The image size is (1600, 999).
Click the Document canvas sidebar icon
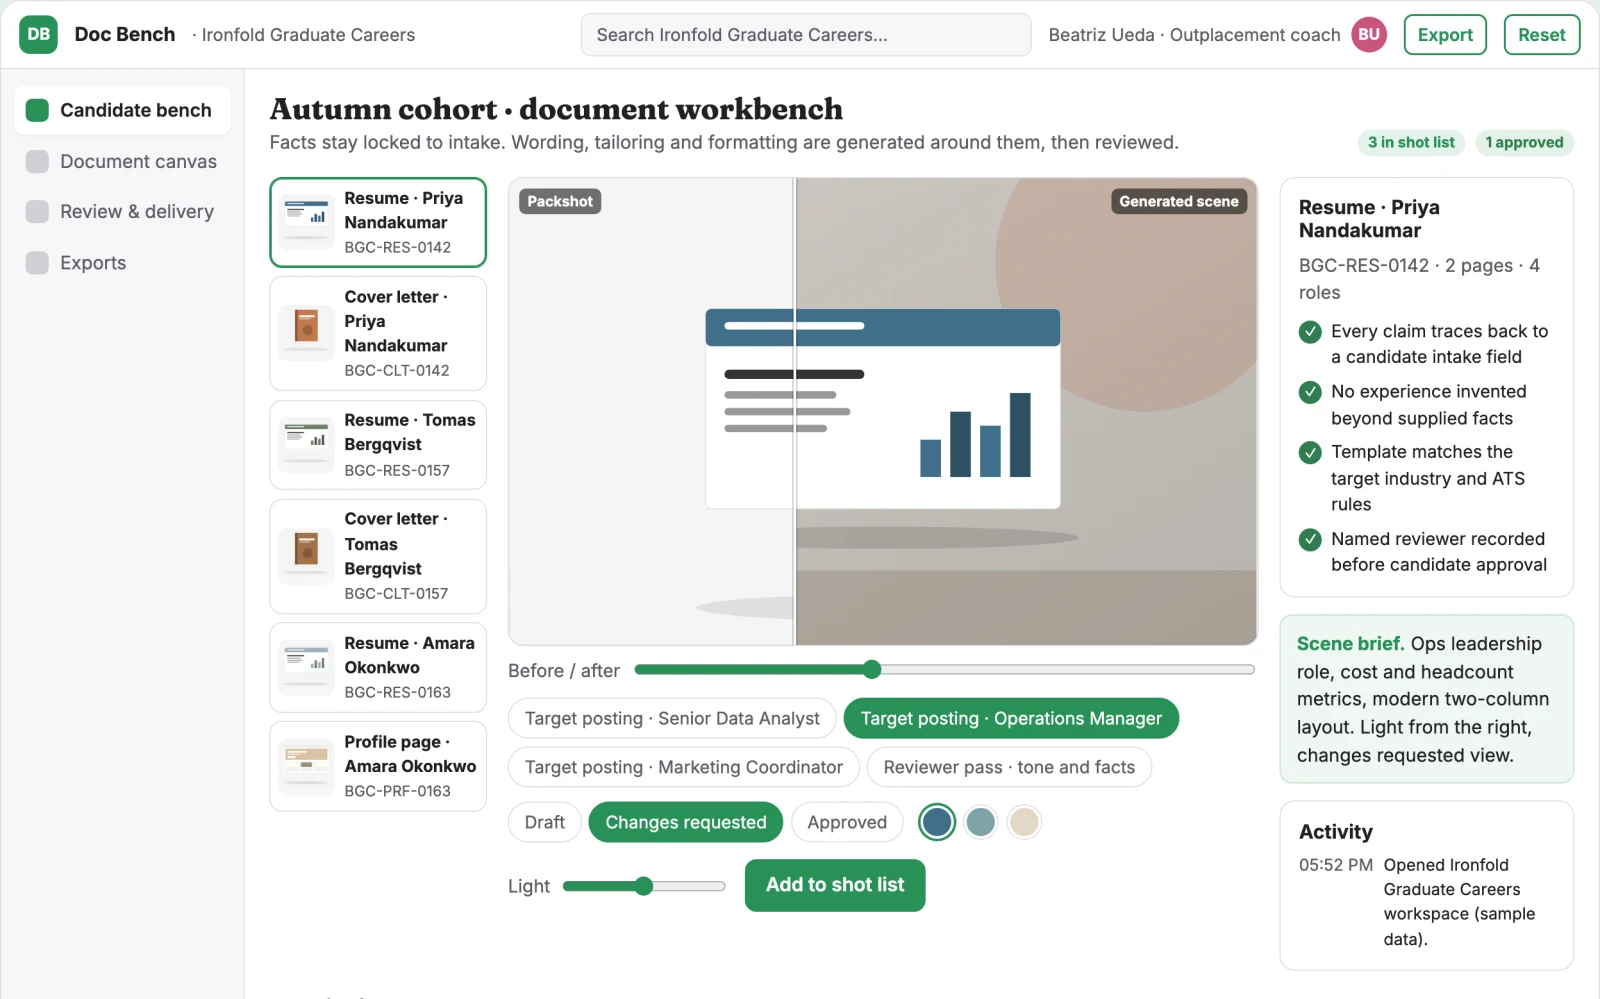pos(37,161)
